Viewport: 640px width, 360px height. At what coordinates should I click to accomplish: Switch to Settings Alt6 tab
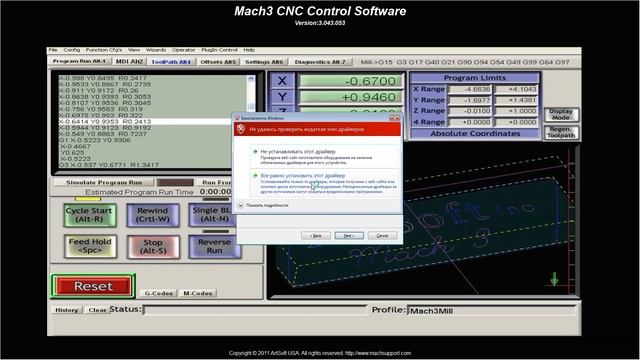tap(264, 62)
